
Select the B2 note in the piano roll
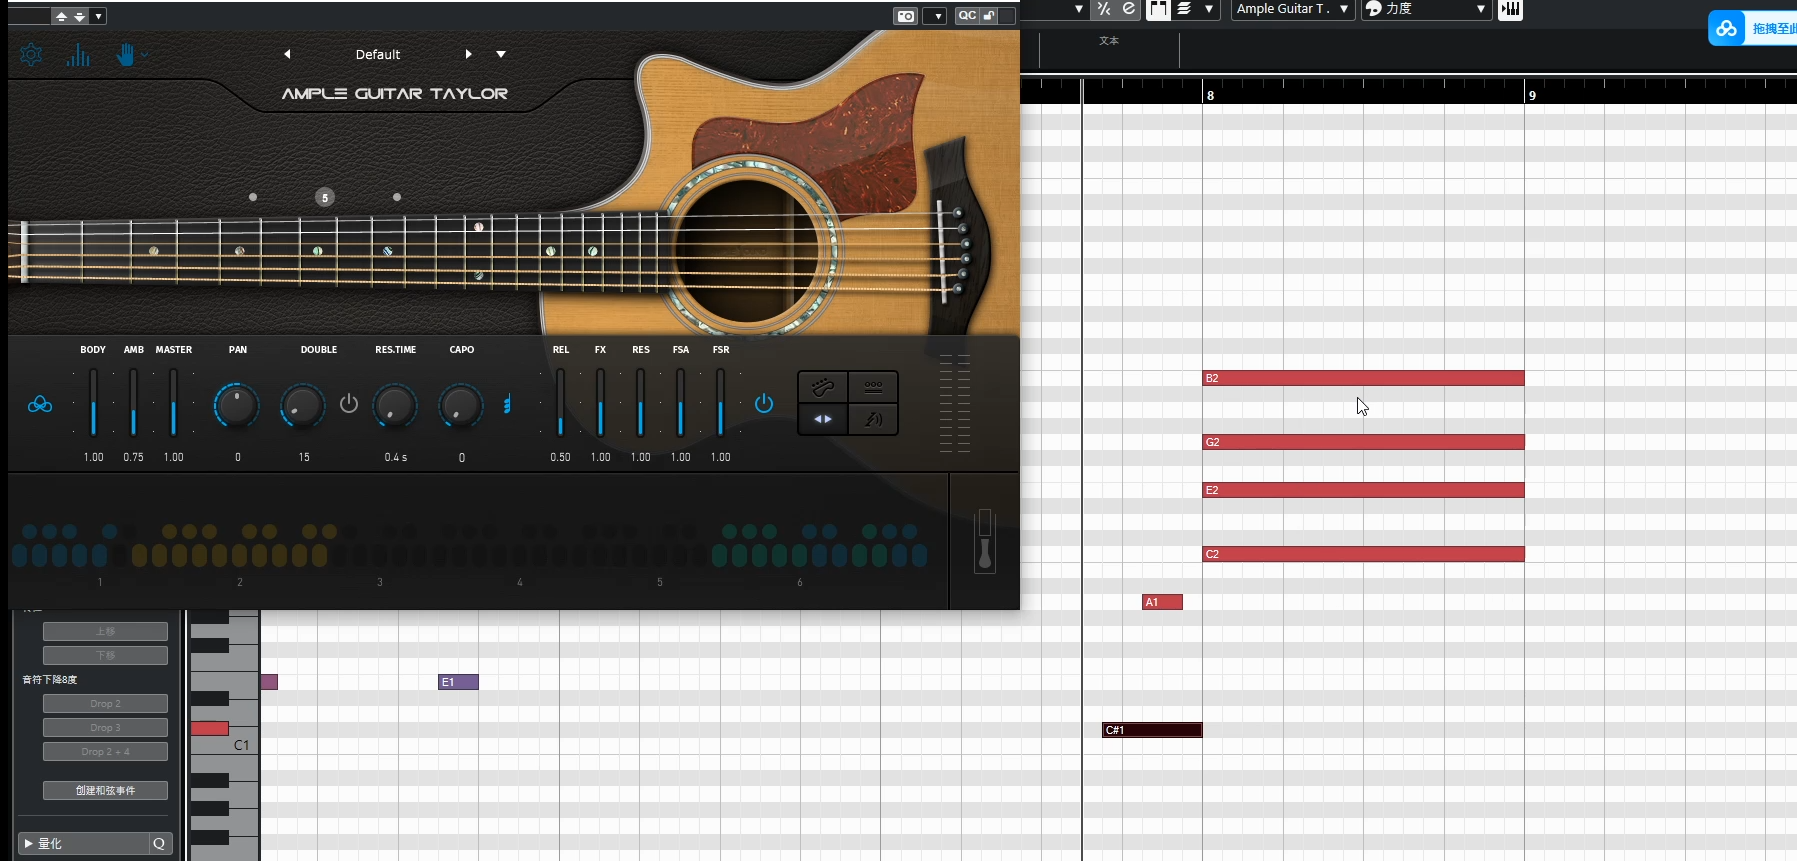click(x=1363, y=378)
